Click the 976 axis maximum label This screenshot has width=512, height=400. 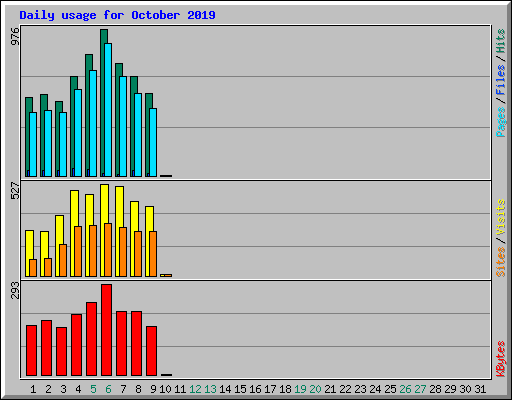pos(15,36)
